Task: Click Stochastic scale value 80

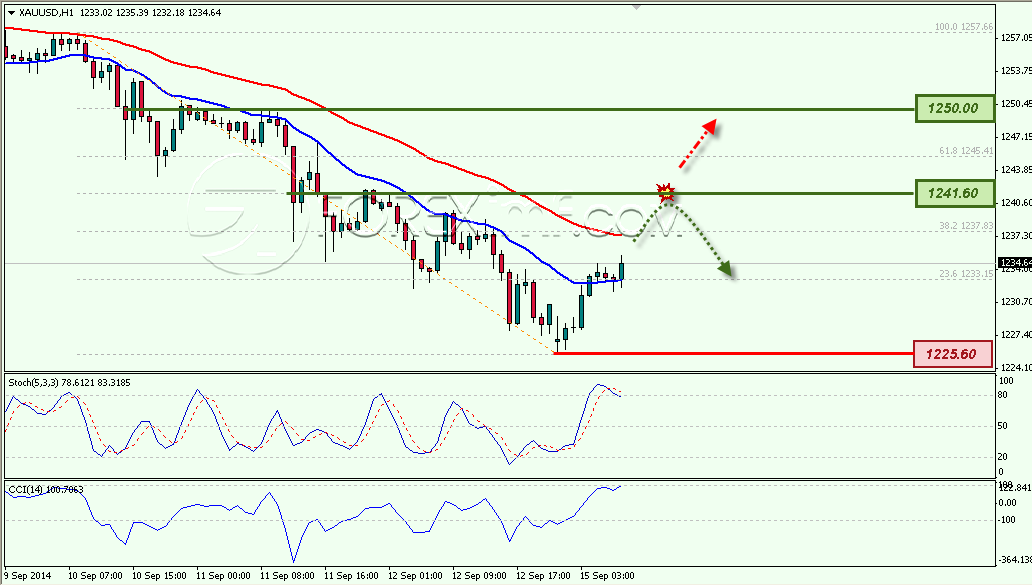Action: click(x=1003, y=395)
